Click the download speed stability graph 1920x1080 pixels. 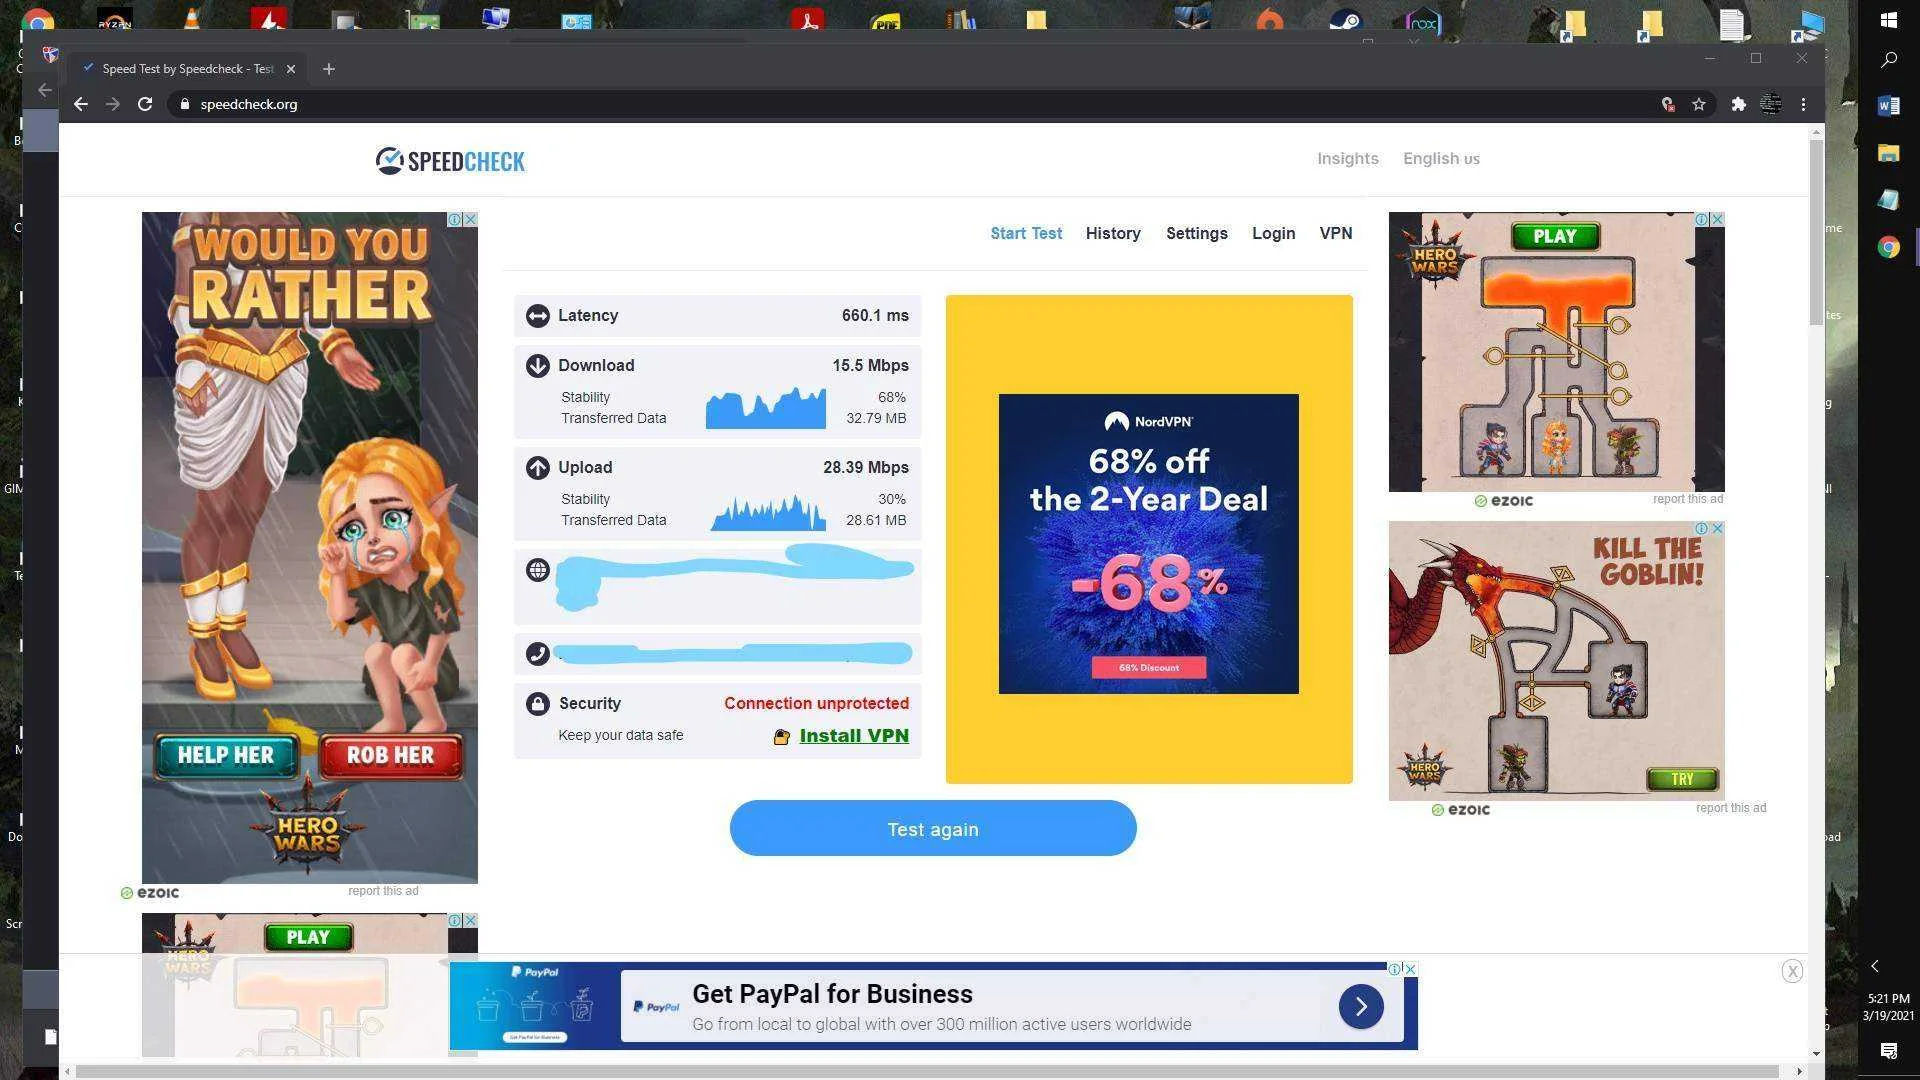766,408
